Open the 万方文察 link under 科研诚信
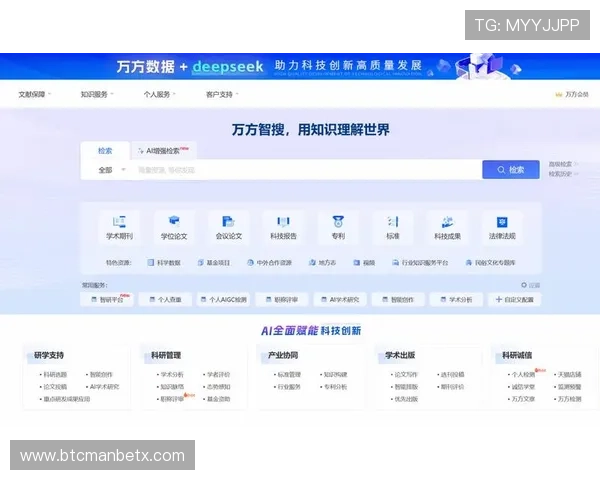The width and height of the screenshot is (600, 480). coord(523,399)
